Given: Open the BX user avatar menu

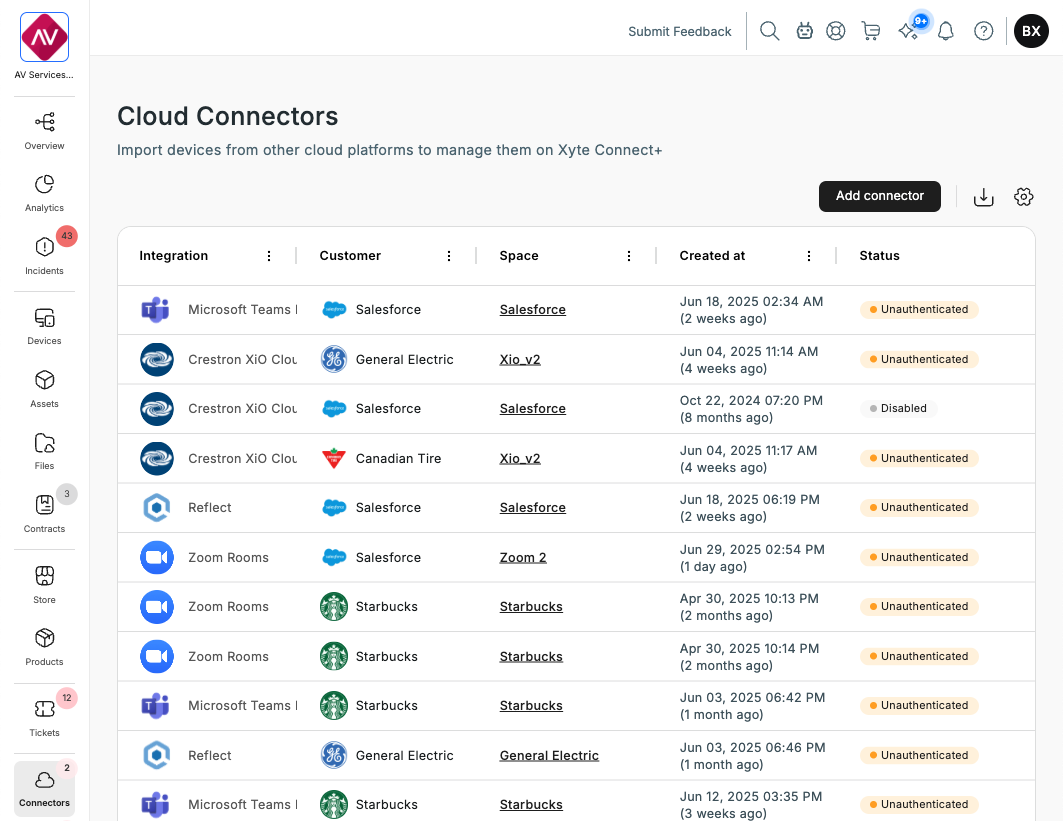Looking at the screenshot, I should (x=1031, y=31).
